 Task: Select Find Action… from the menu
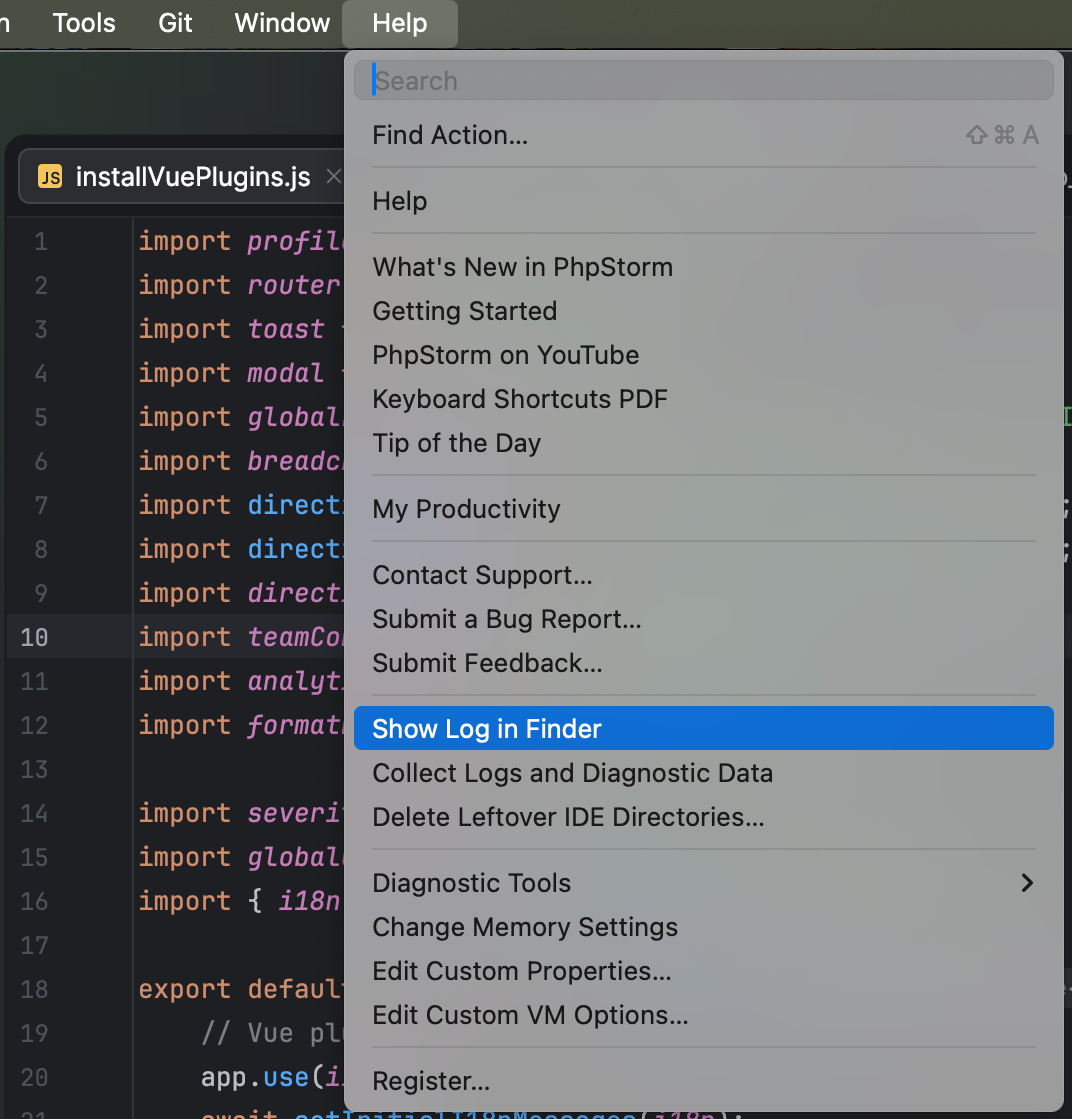click(450, 135)
